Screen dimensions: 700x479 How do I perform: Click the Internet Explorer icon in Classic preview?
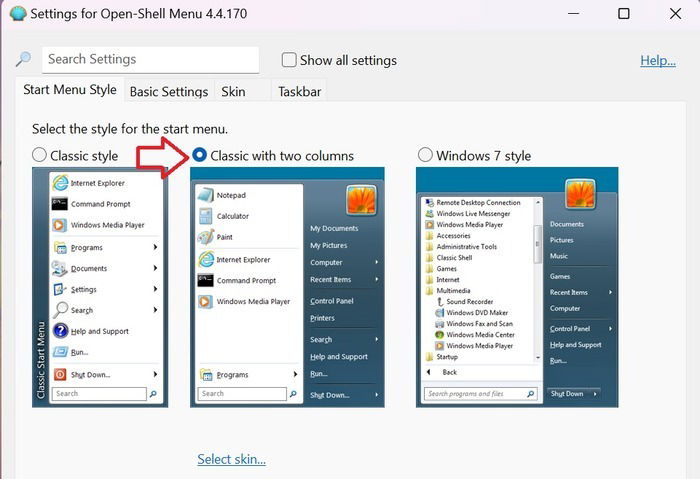pos(60,183)
